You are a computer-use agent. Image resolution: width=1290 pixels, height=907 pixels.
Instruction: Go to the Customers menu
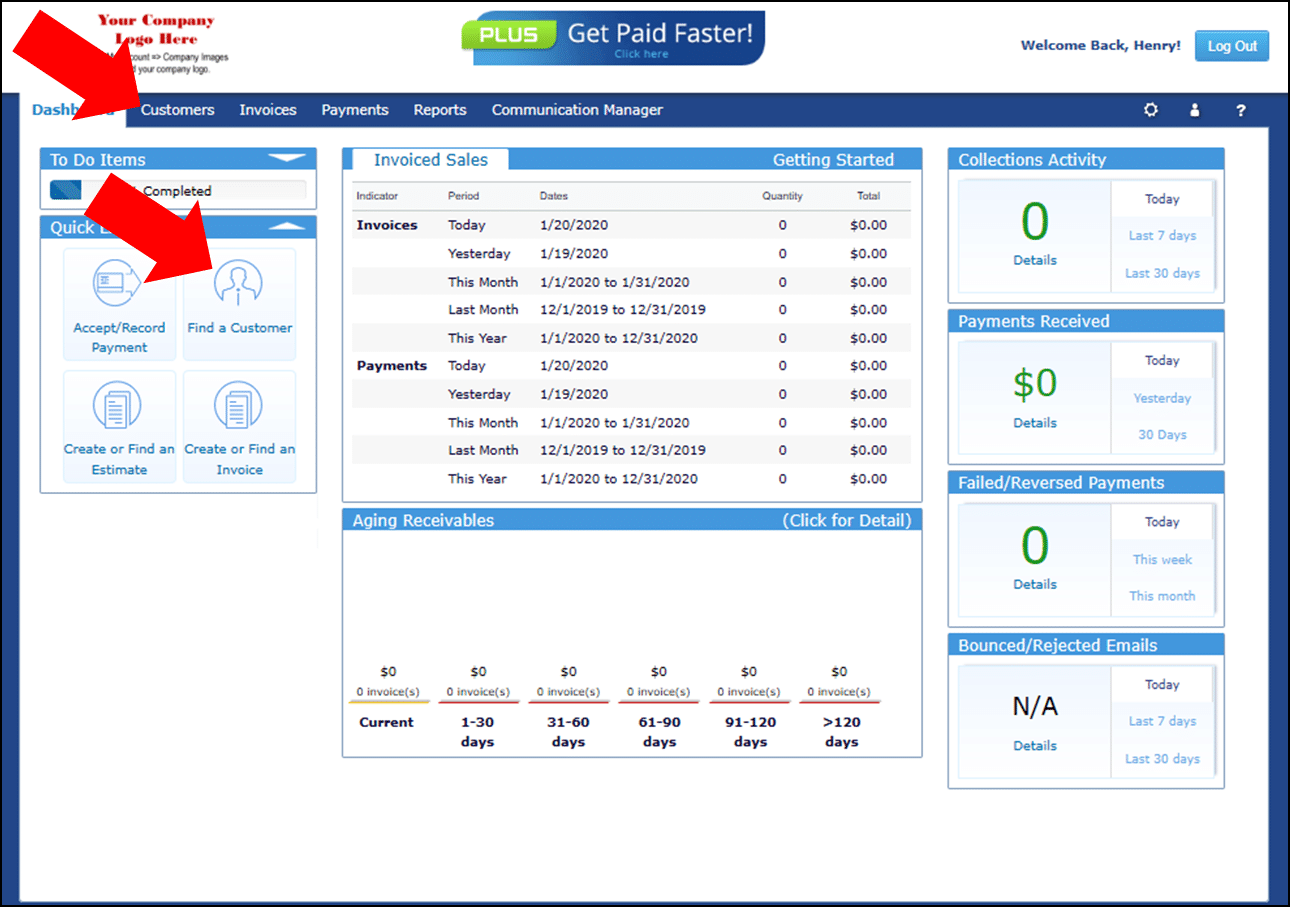tap(178, 110)
